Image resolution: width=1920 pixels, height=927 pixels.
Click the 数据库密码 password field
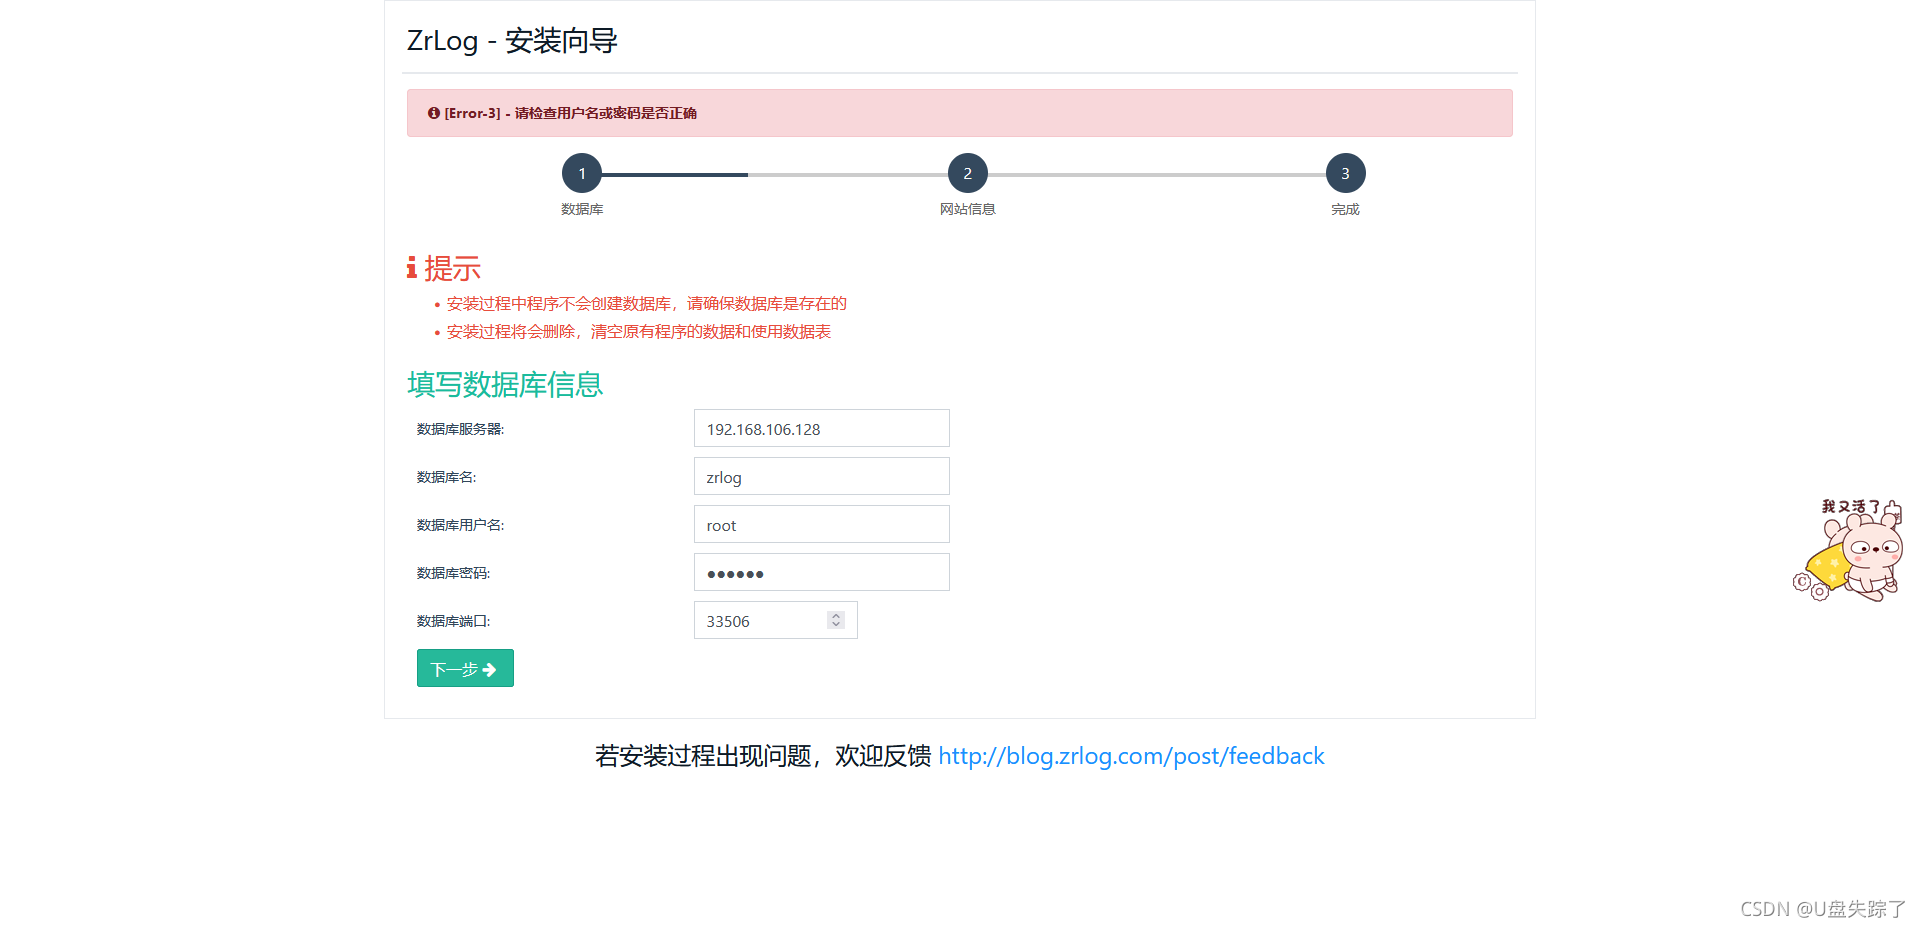[821, 572]
